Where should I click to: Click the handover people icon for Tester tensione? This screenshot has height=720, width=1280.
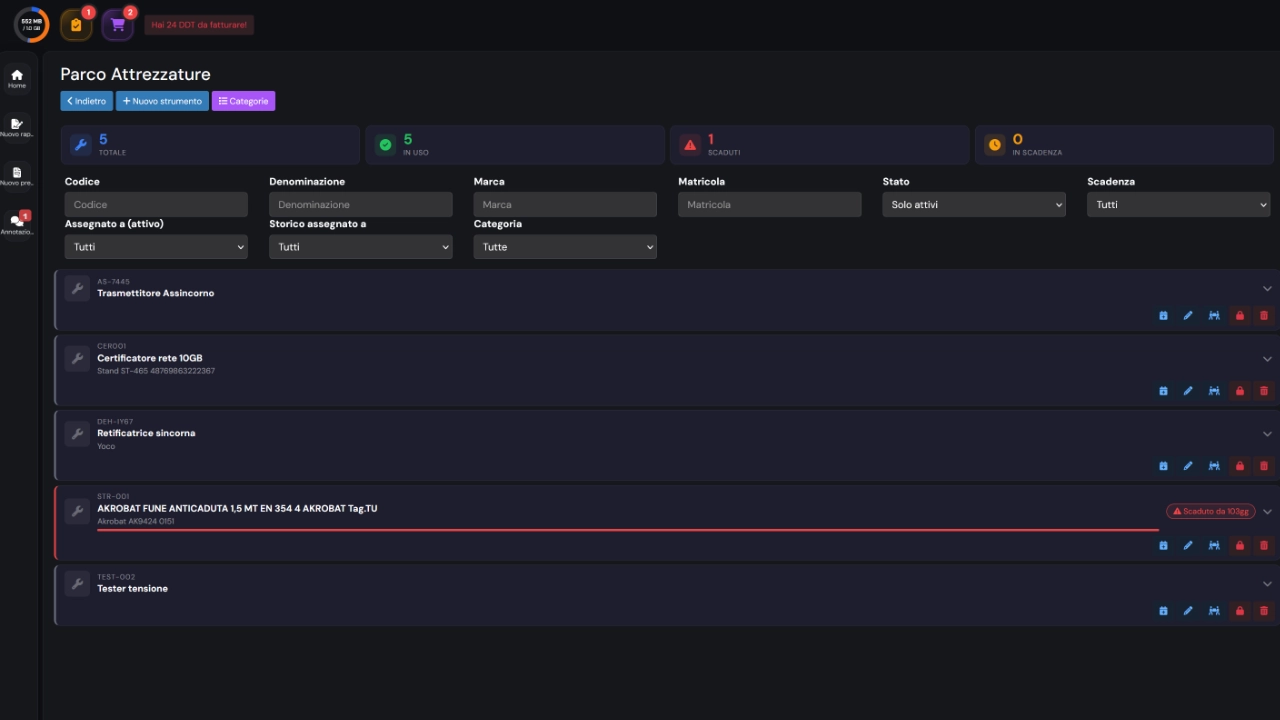(x=1214, y=611)
